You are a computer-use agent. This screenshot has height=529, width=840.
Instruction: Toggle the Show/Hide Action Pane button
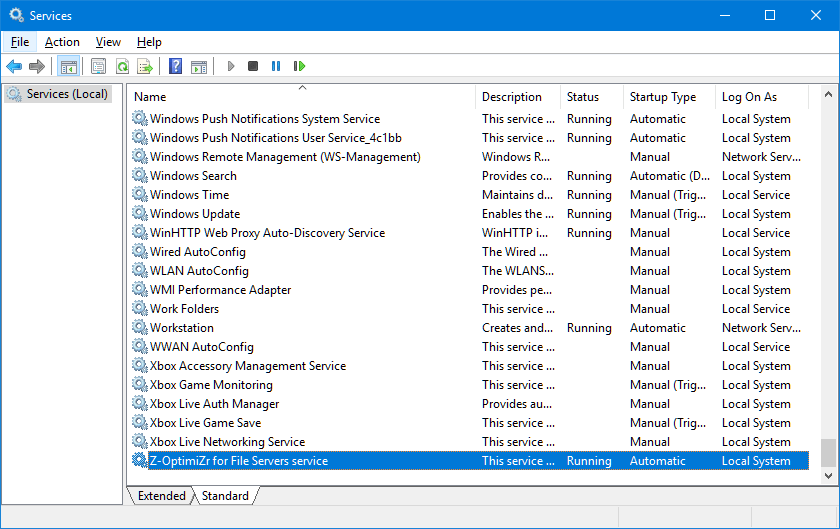coord(199,66)
